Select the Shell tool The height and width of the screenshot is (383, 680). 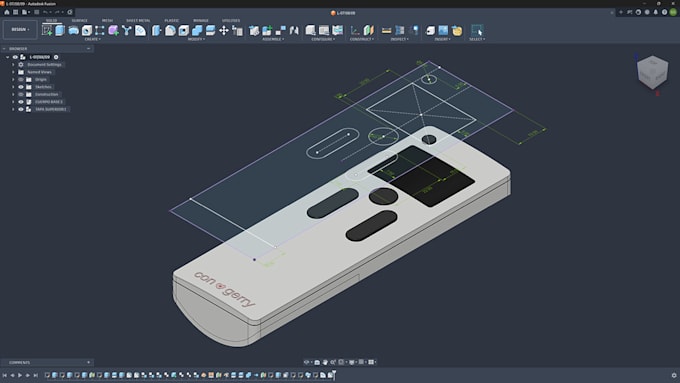[183, 30]
